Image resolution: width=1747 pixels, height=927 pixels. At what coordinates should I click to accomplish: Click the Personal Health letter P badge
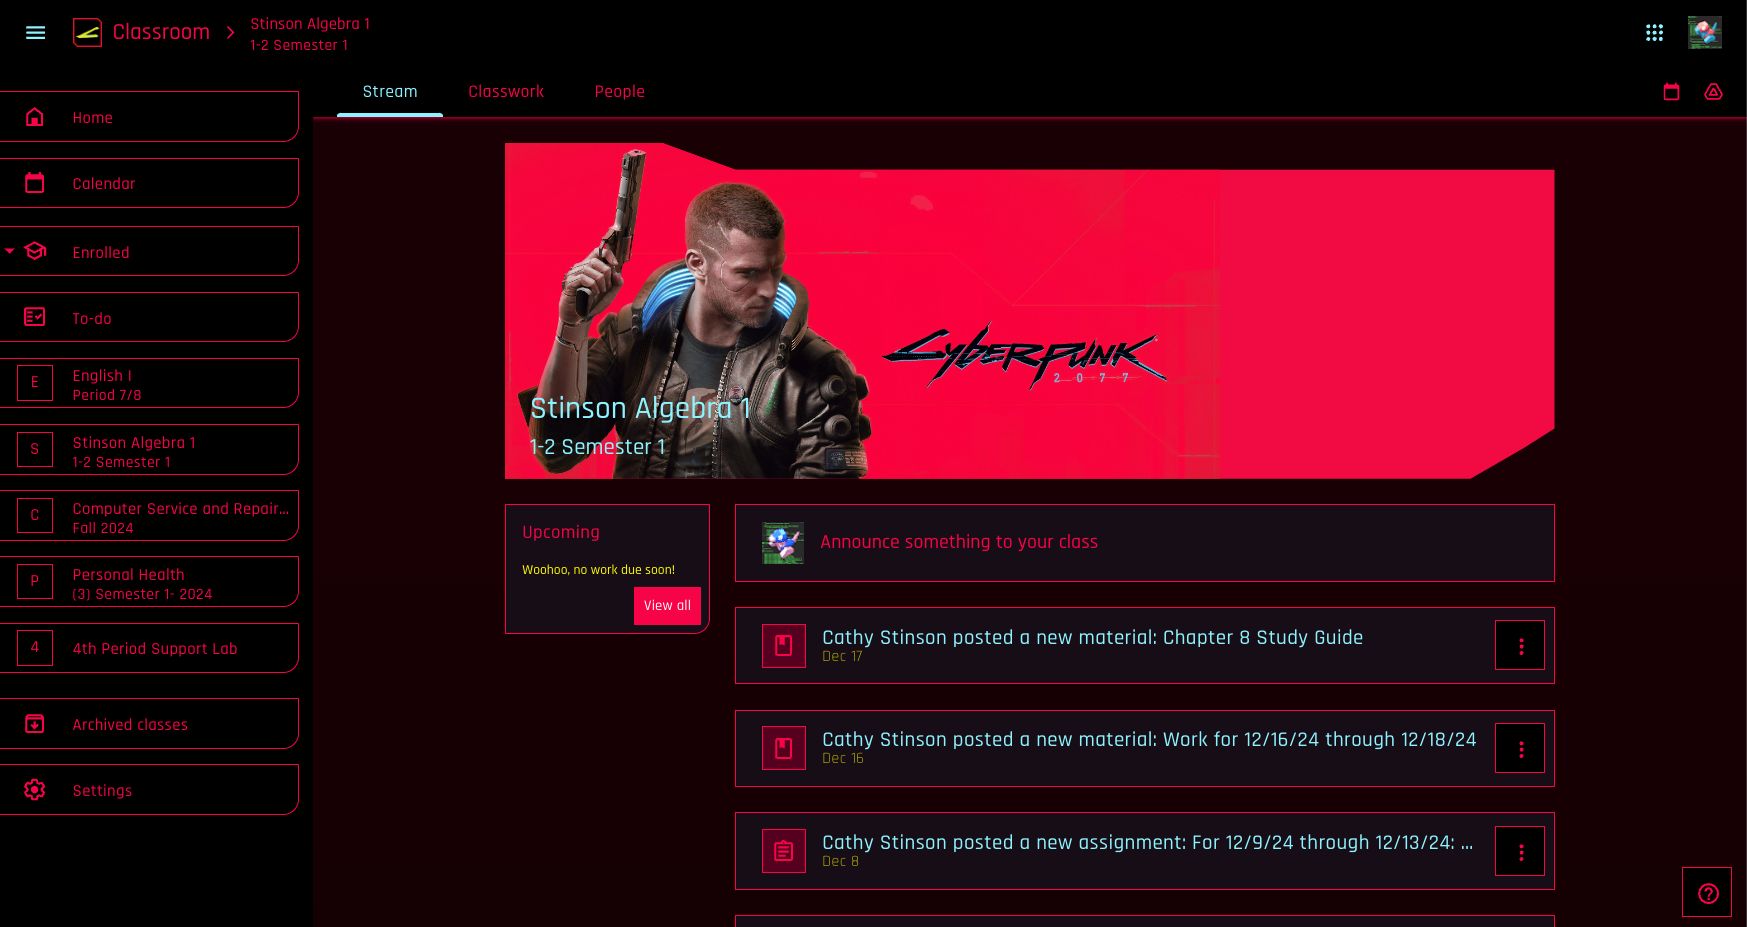click(35, 582)
